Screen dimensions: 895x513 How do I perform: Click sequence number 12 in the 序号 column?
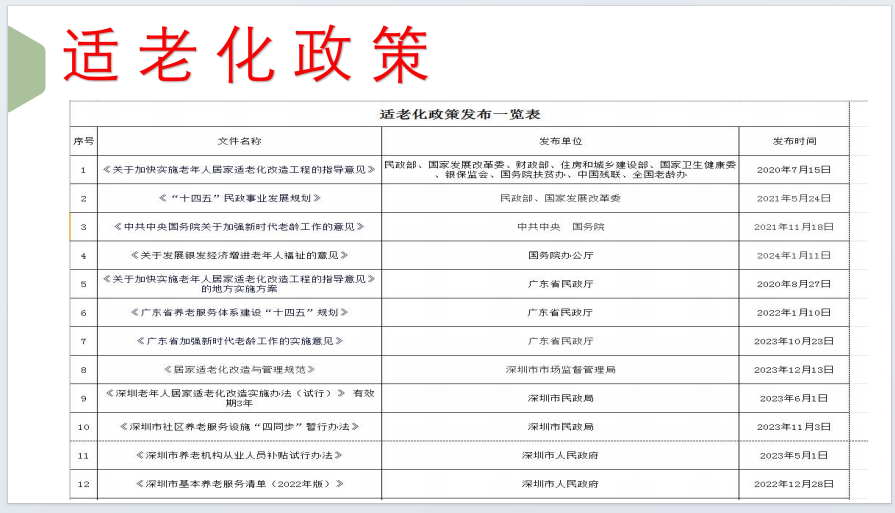pos(83,483)
